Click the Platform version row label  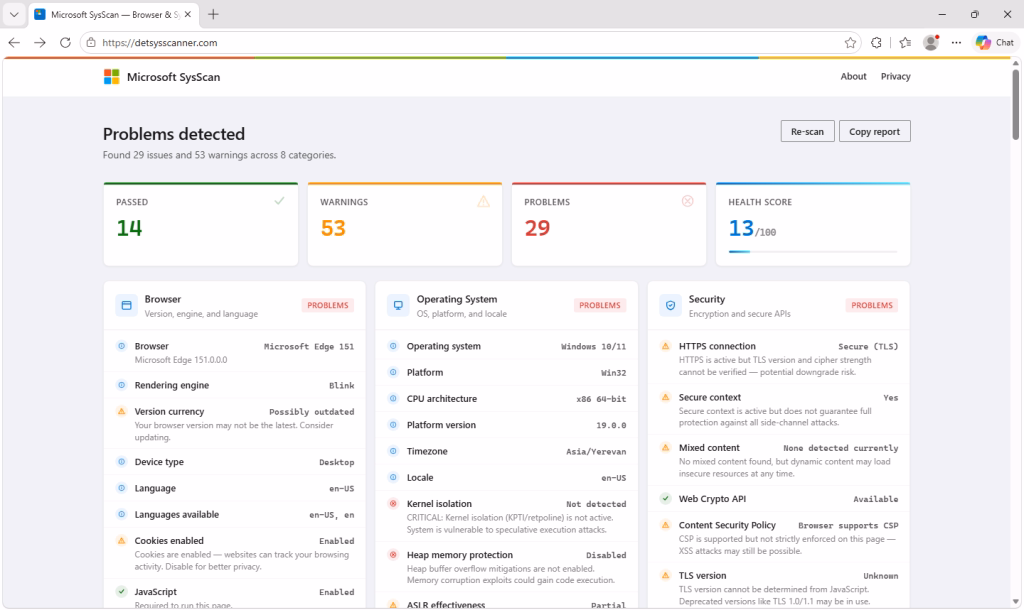pyautogui.click(x=441, y=425)
